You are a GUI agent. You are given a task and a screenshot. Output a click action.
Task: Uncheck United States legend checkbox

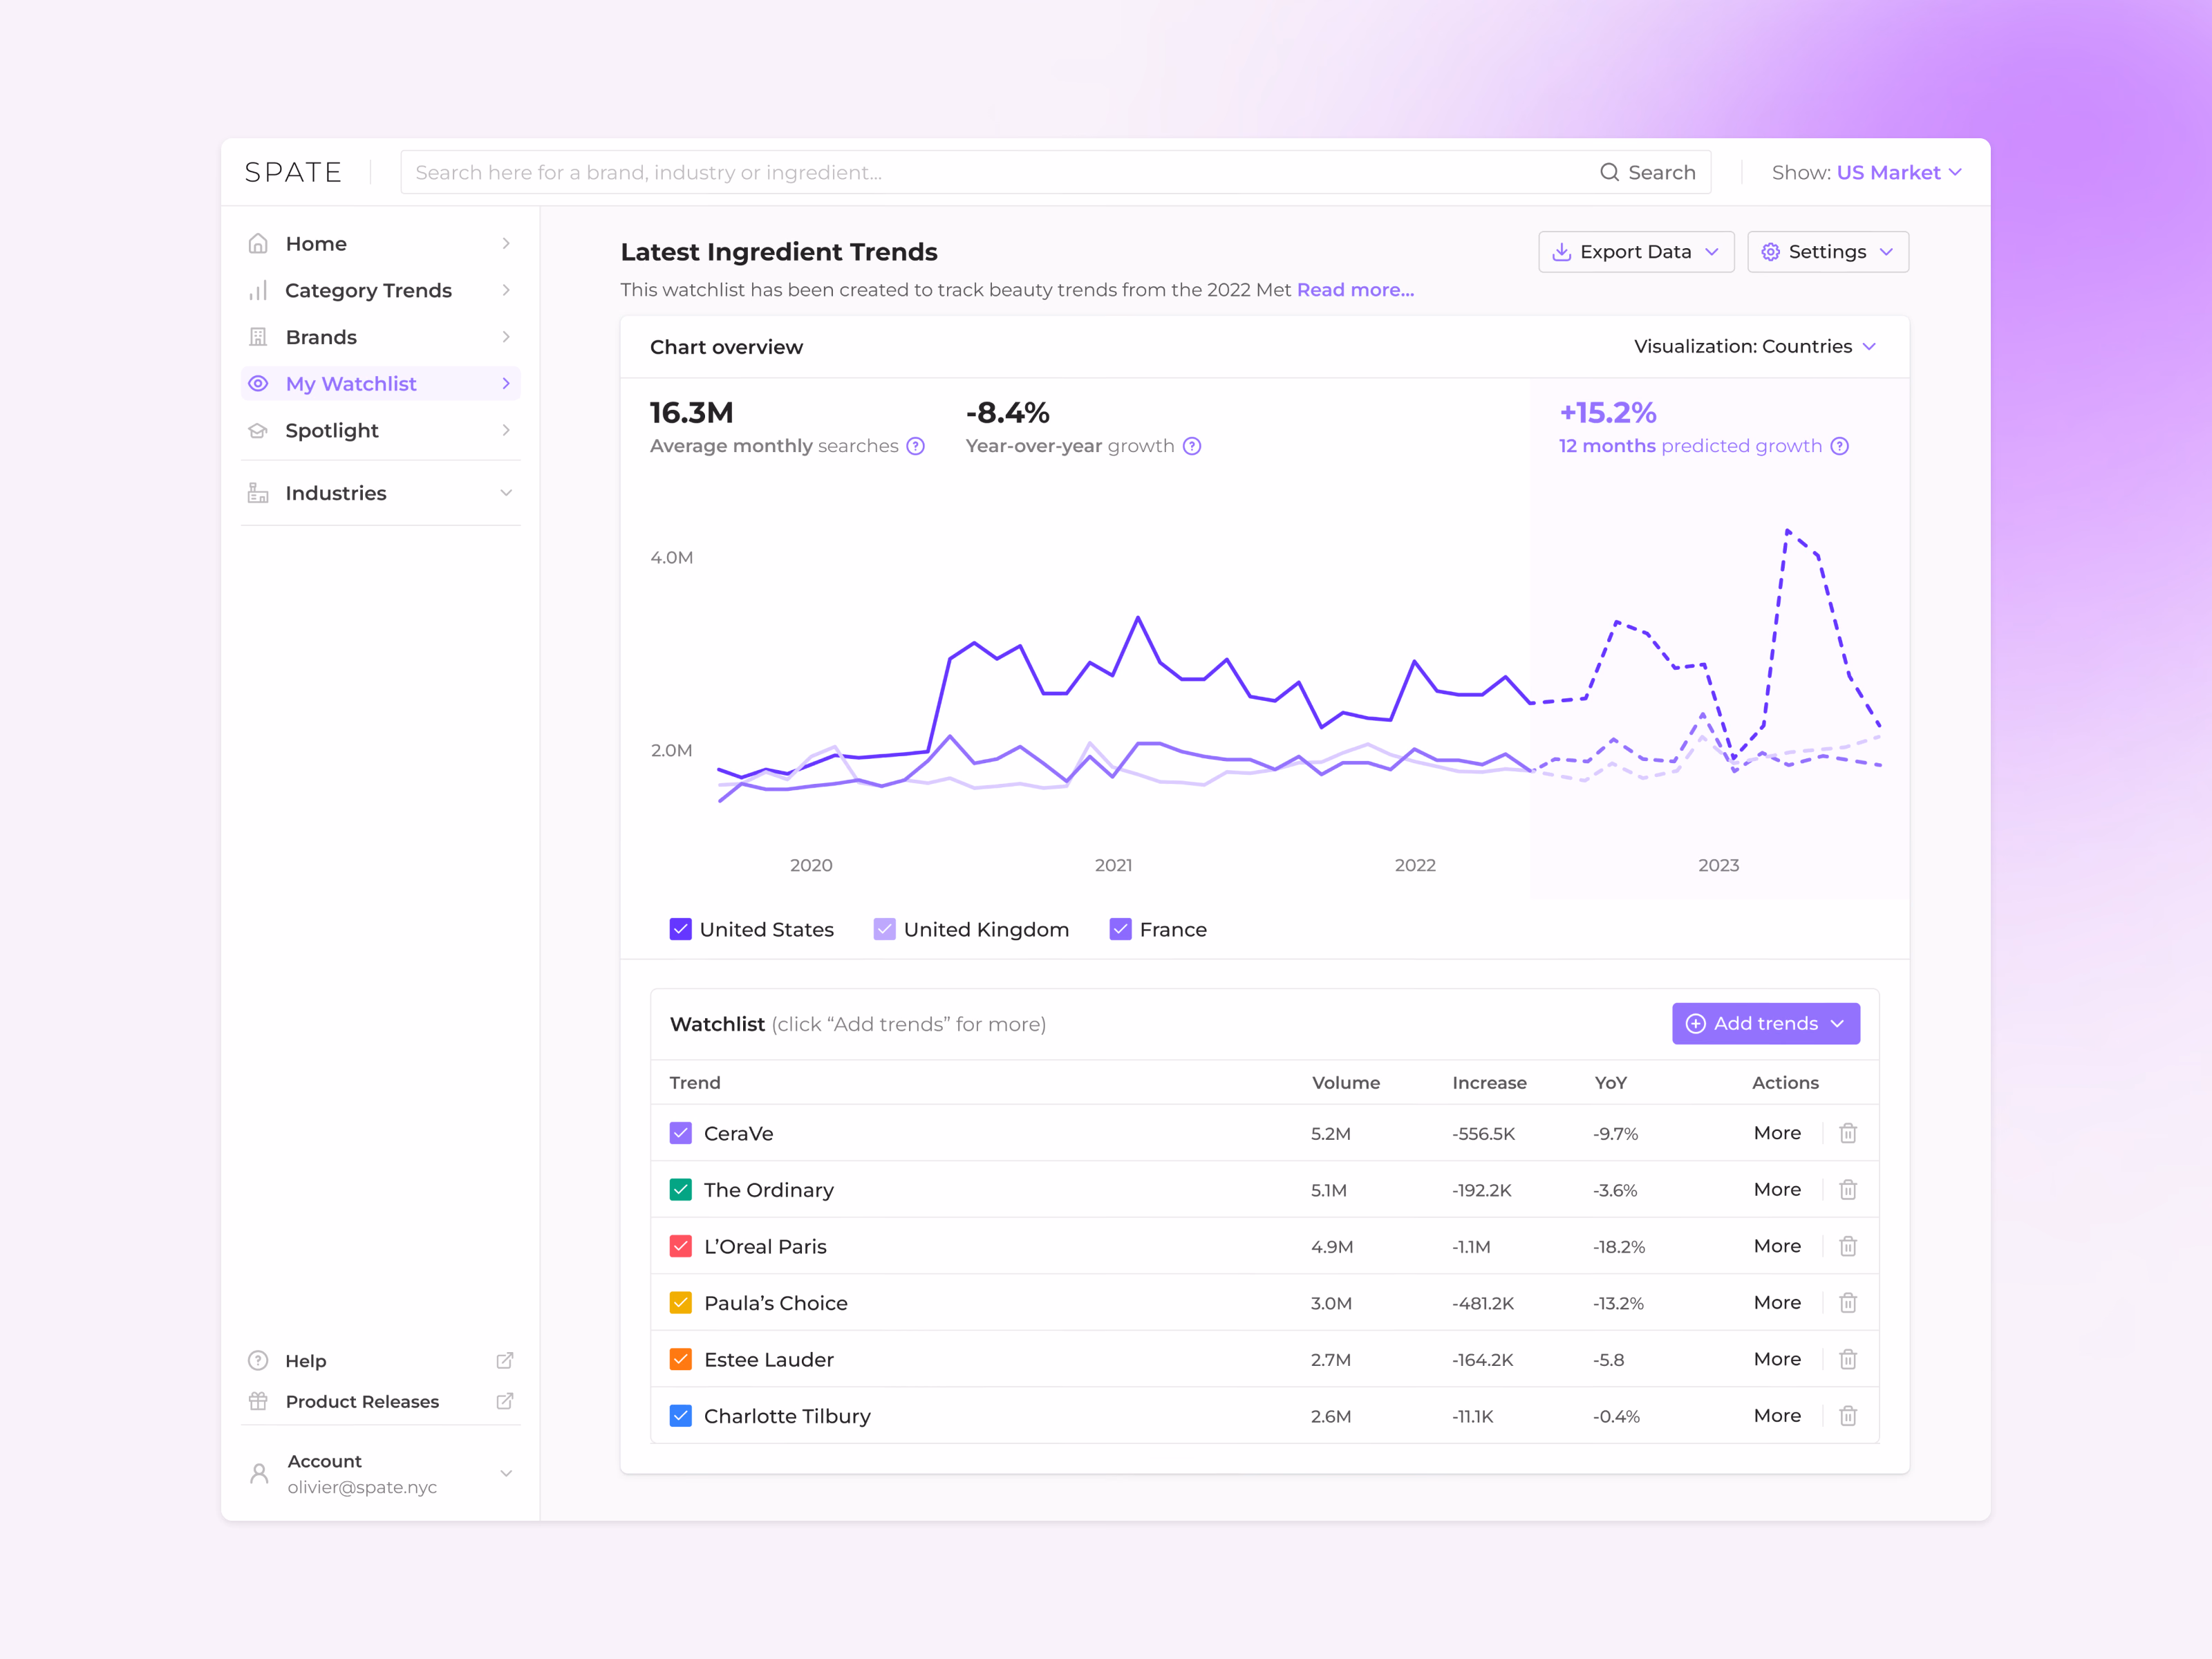pyautogui.click(x=680, y=929)
